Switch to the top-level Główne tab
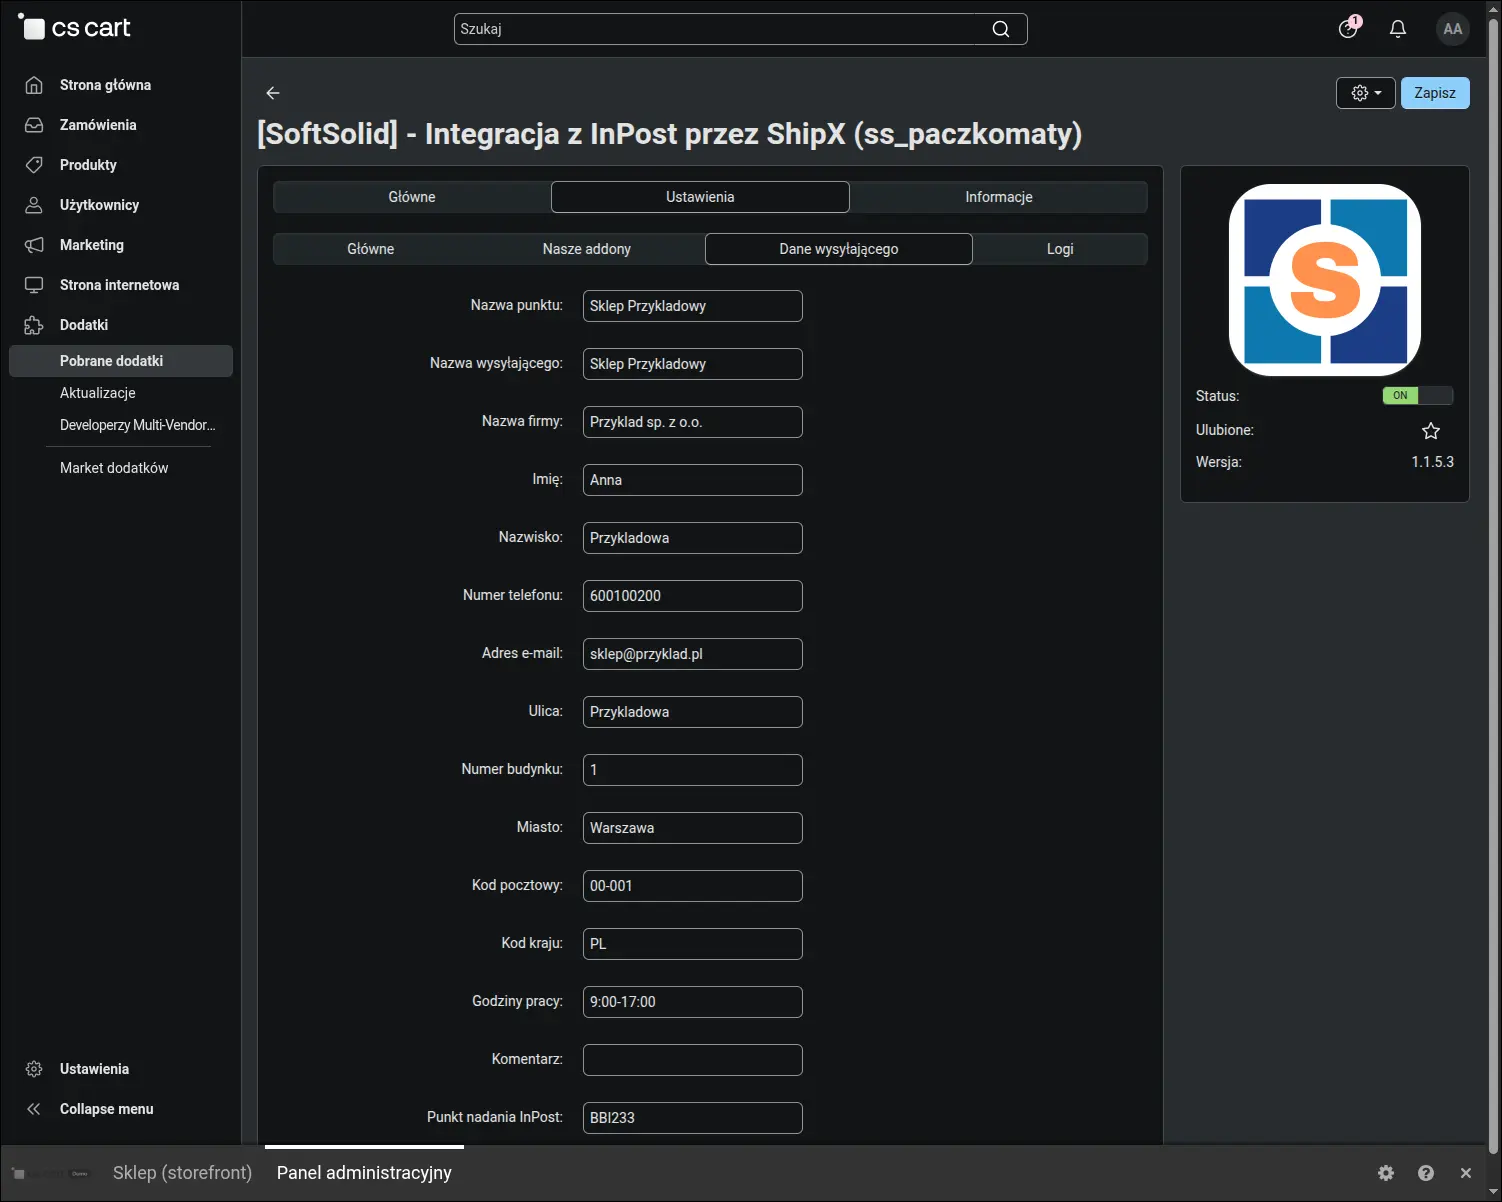The height and width of the screenshot is (1202, 1502). coord(412,197)
